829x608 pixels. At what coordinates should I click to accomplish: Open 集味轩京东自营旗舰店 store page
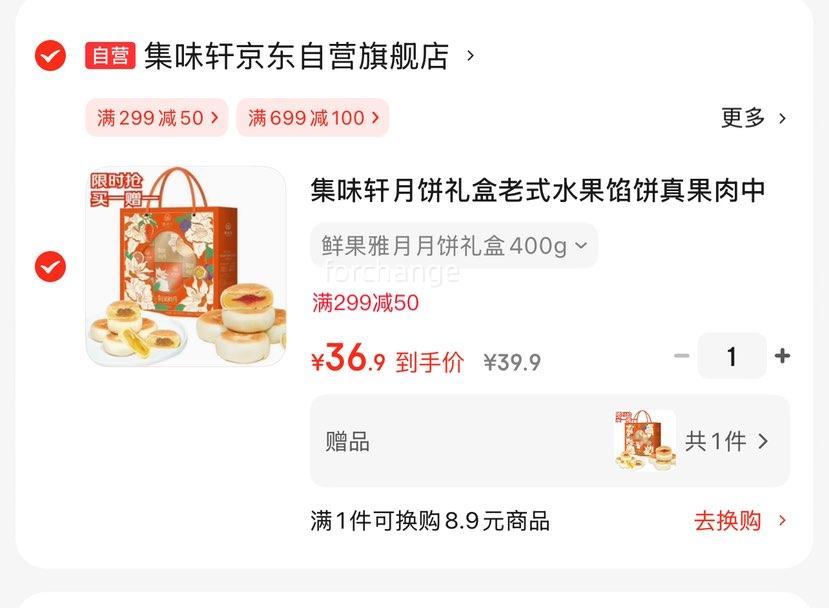(x=297, y=56)
